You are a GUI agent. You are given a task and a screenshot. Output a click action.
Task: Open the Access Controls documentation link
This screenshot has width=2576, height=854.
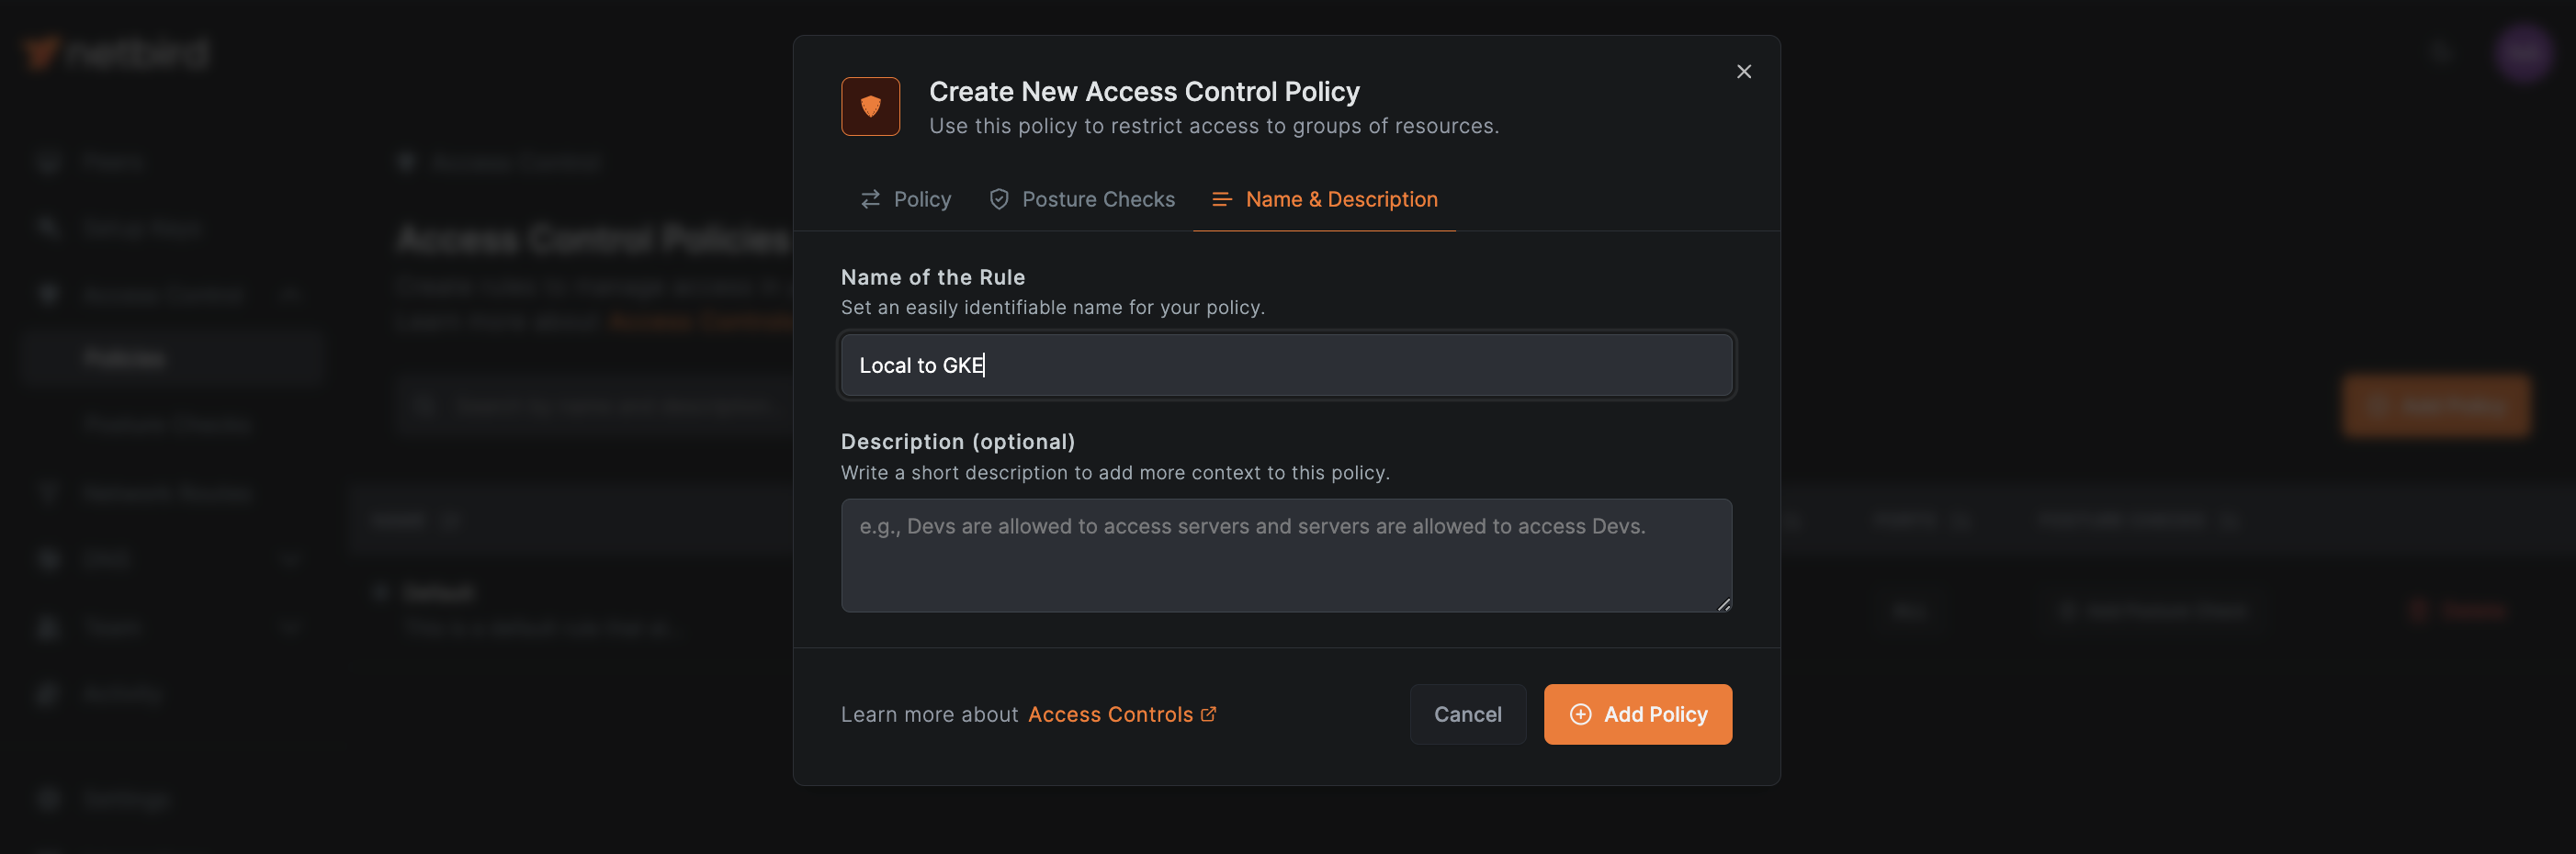click(x=1112, y=713)
